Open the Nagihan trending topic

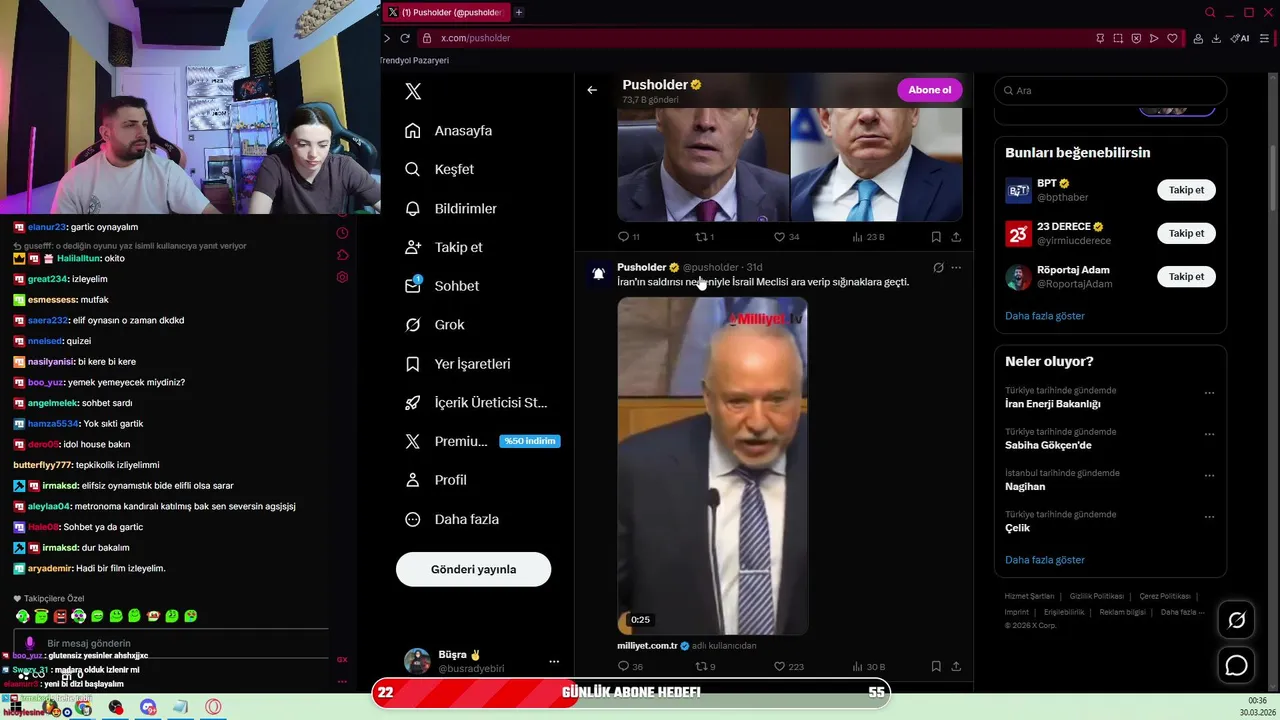point(1025,486)
